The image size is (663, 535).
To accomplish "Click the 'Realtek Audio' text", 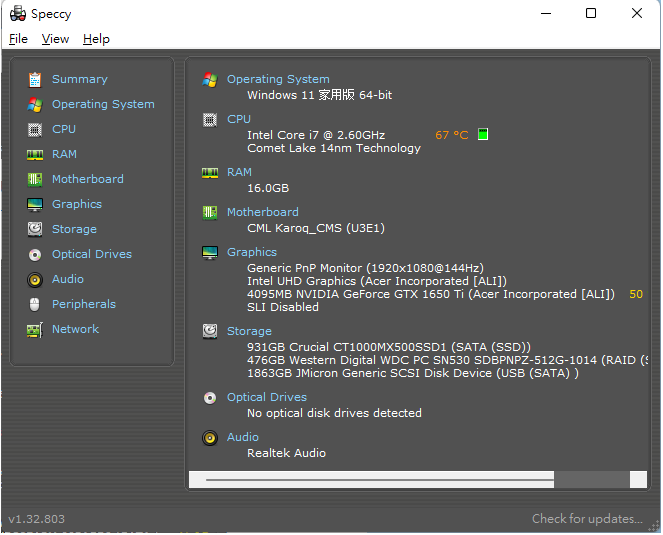I will 286,453.
